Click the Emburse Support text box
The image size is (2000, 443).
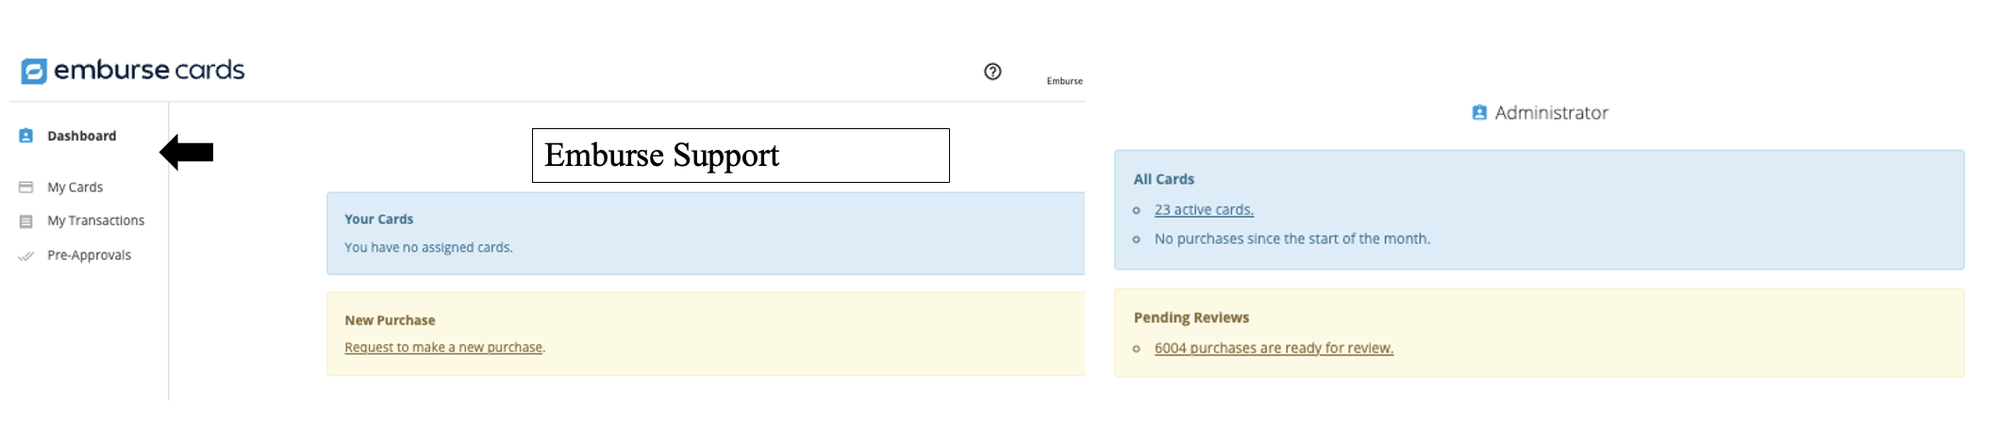pos(740,155)
